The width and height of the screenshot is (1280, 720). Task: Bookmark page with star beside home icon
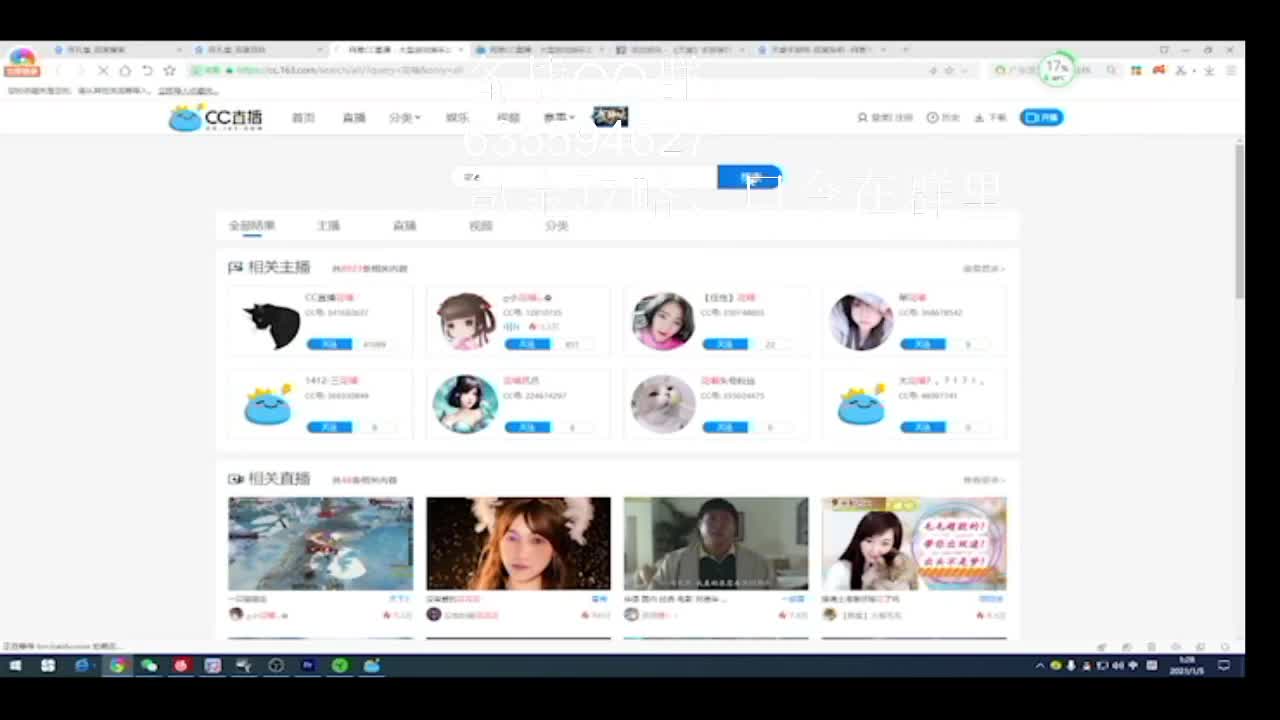(x=169, y=71)
